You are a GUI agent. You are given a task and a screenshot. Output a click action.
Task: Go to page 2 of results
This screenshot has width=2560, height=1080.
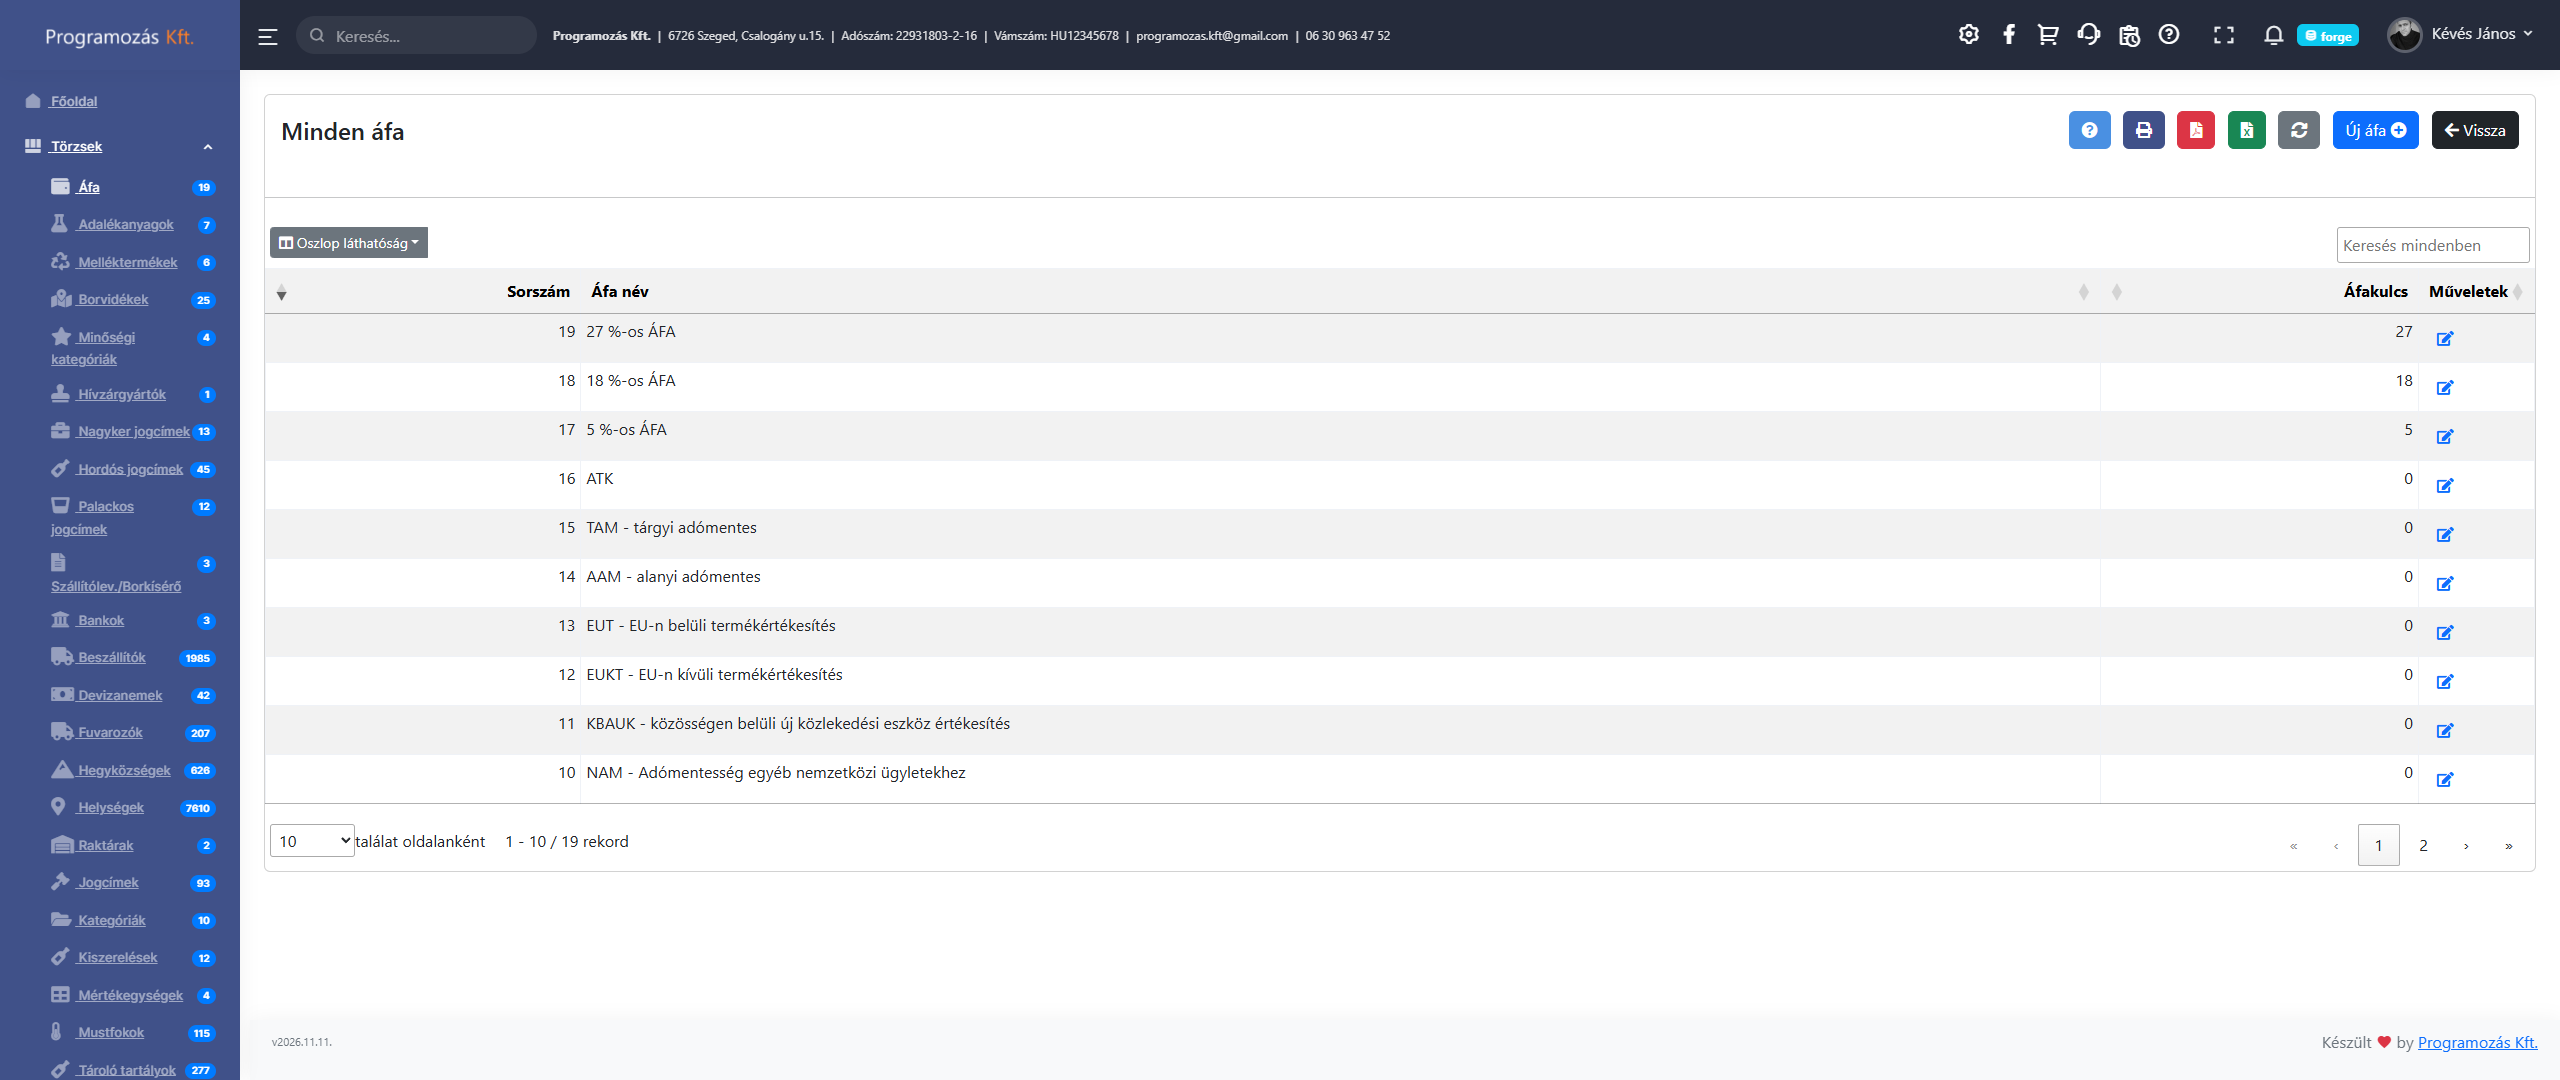[2422, 845]
